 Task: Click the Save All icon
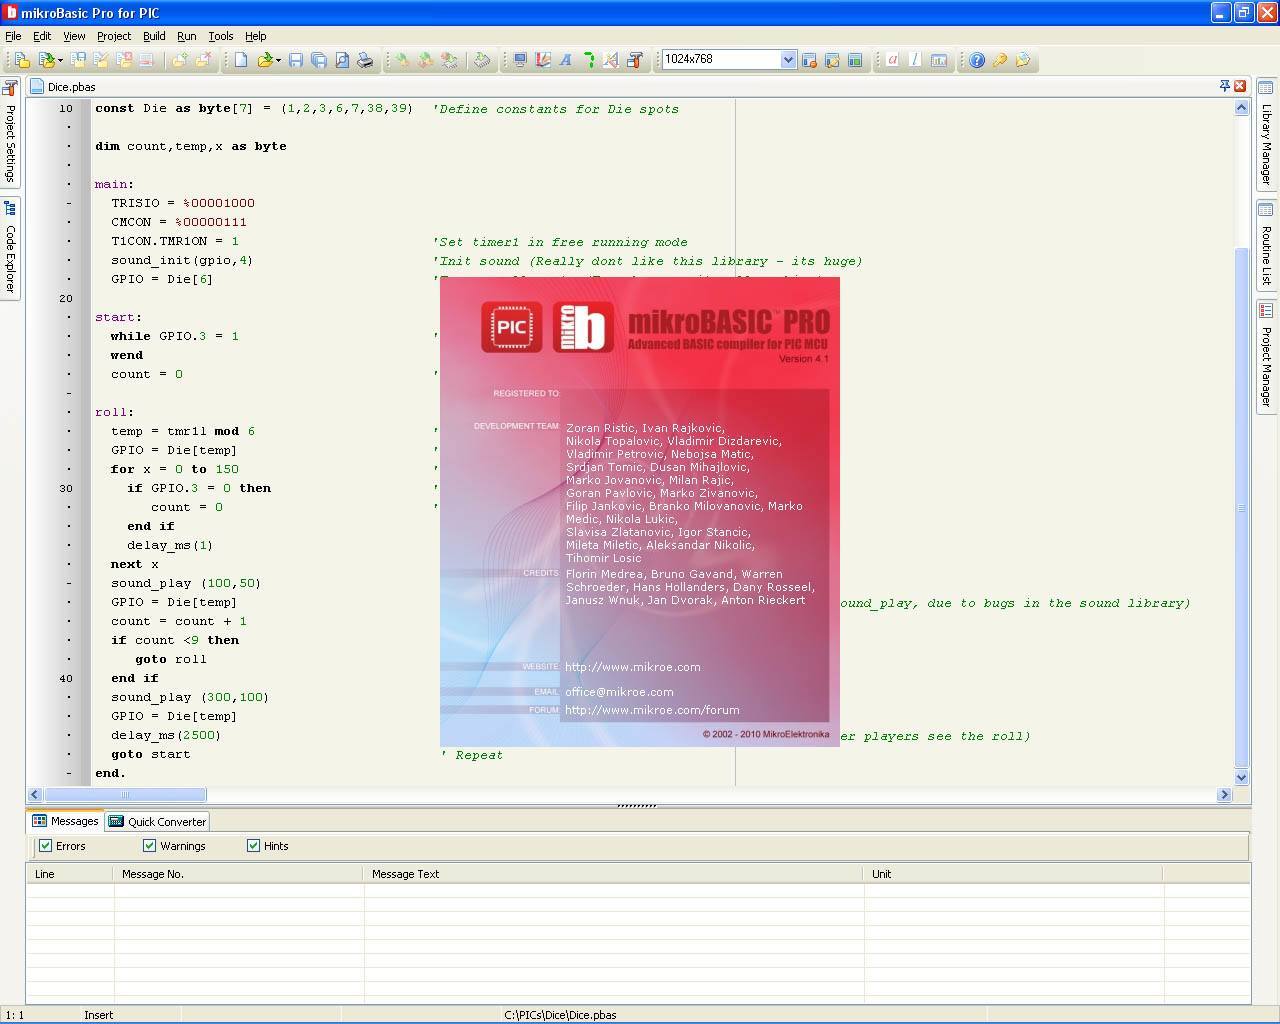click(x=319, y=60)
